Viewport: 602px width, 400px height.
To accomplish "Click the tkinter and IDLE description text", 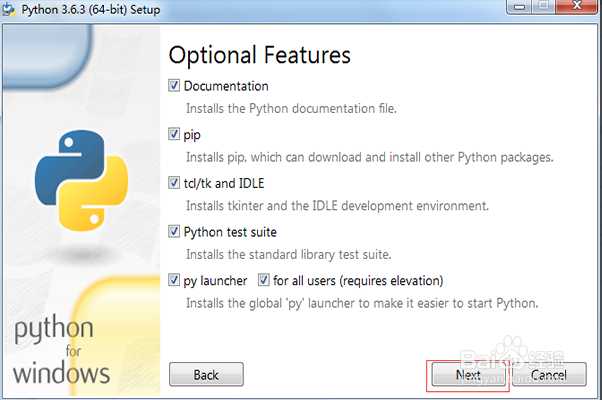I will point(337,206).
